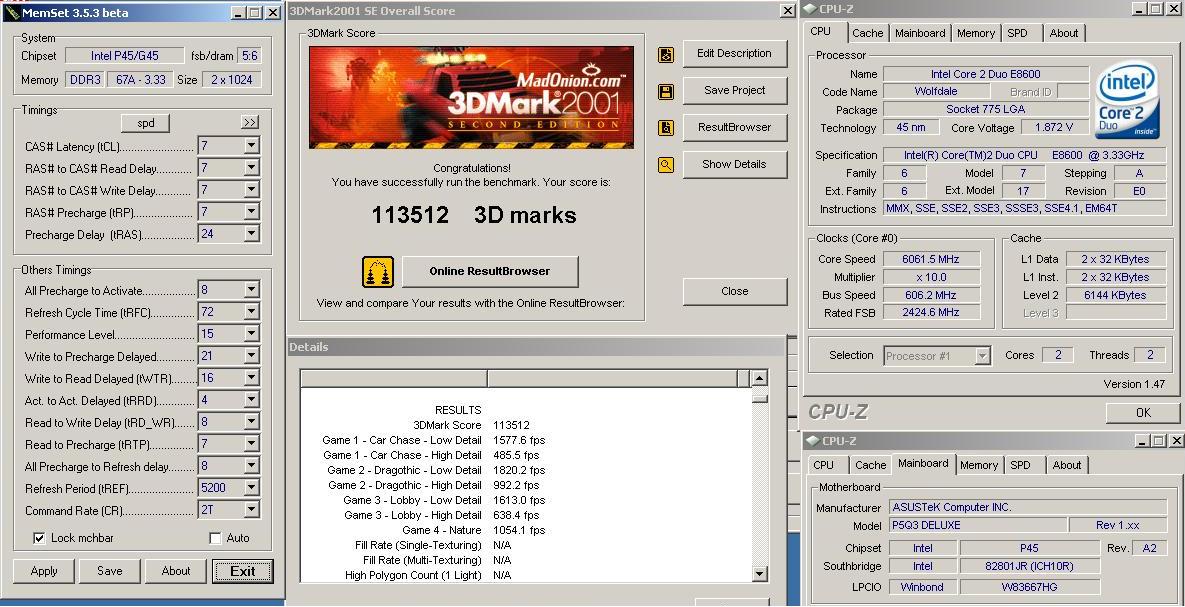
Task: Click the lower CPU-Z Mainboard window title icon
Action: (x=812, y=441)
